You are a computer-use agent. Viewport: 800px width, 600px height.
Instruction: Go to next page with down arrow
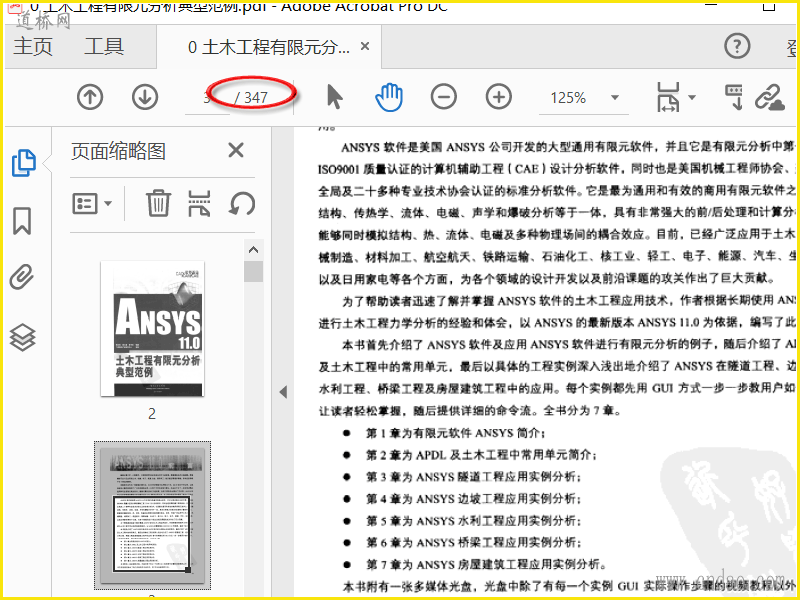(145, 97)
